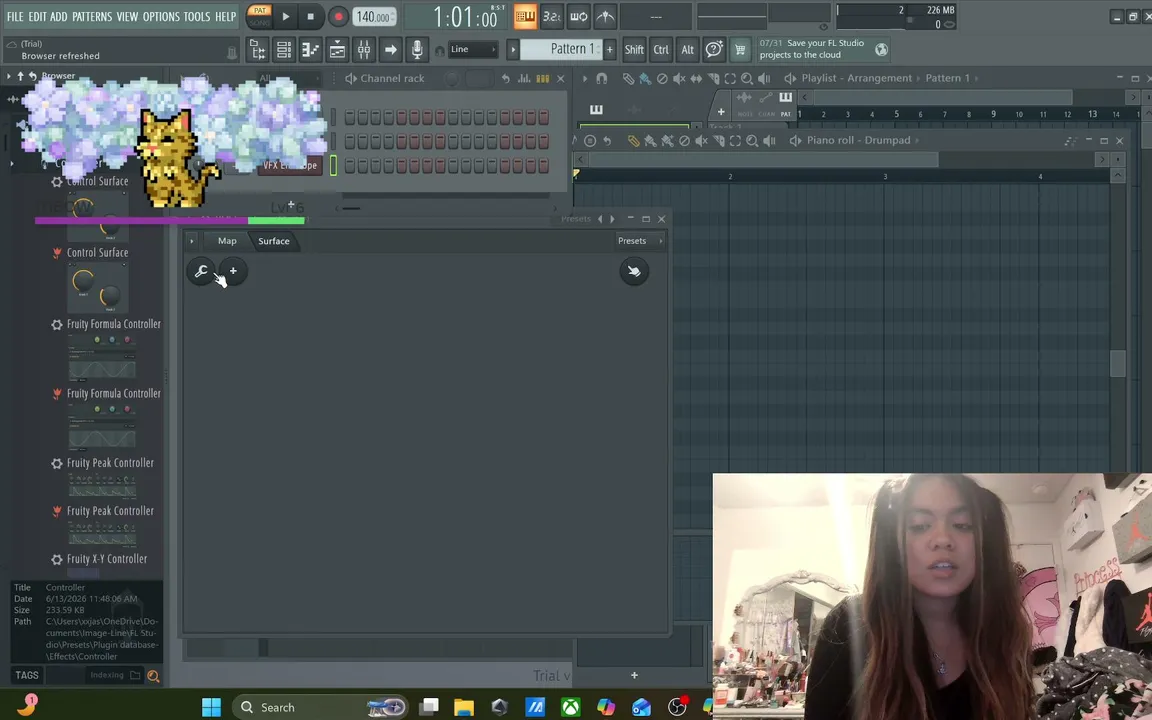Select the slip tool in Playlist toolbar
The image size is (1152, 720).
[696, 78]
